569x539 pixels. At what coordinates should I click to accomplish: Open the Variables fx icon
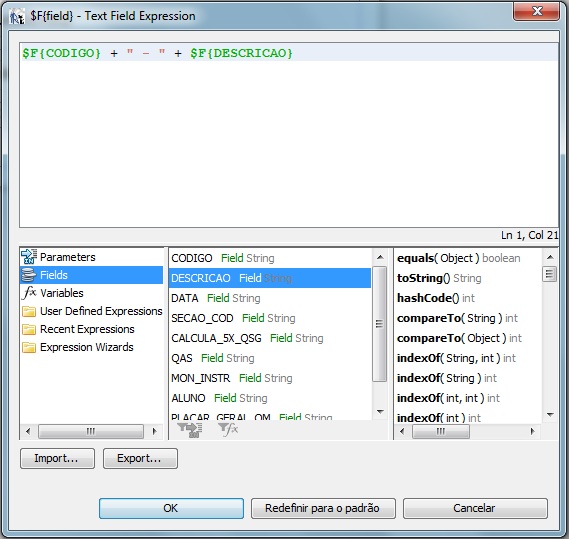point(29,293)
